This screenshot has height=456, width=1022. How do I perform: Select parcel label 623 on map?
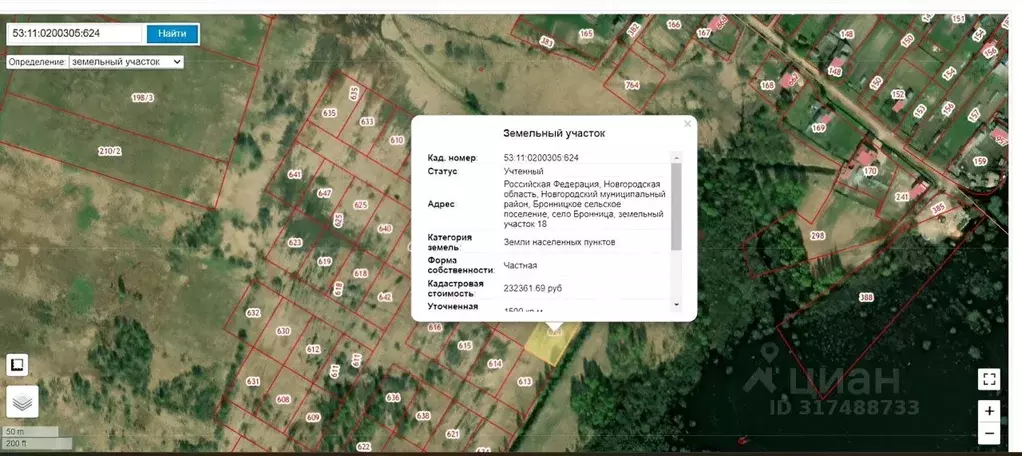295,242
